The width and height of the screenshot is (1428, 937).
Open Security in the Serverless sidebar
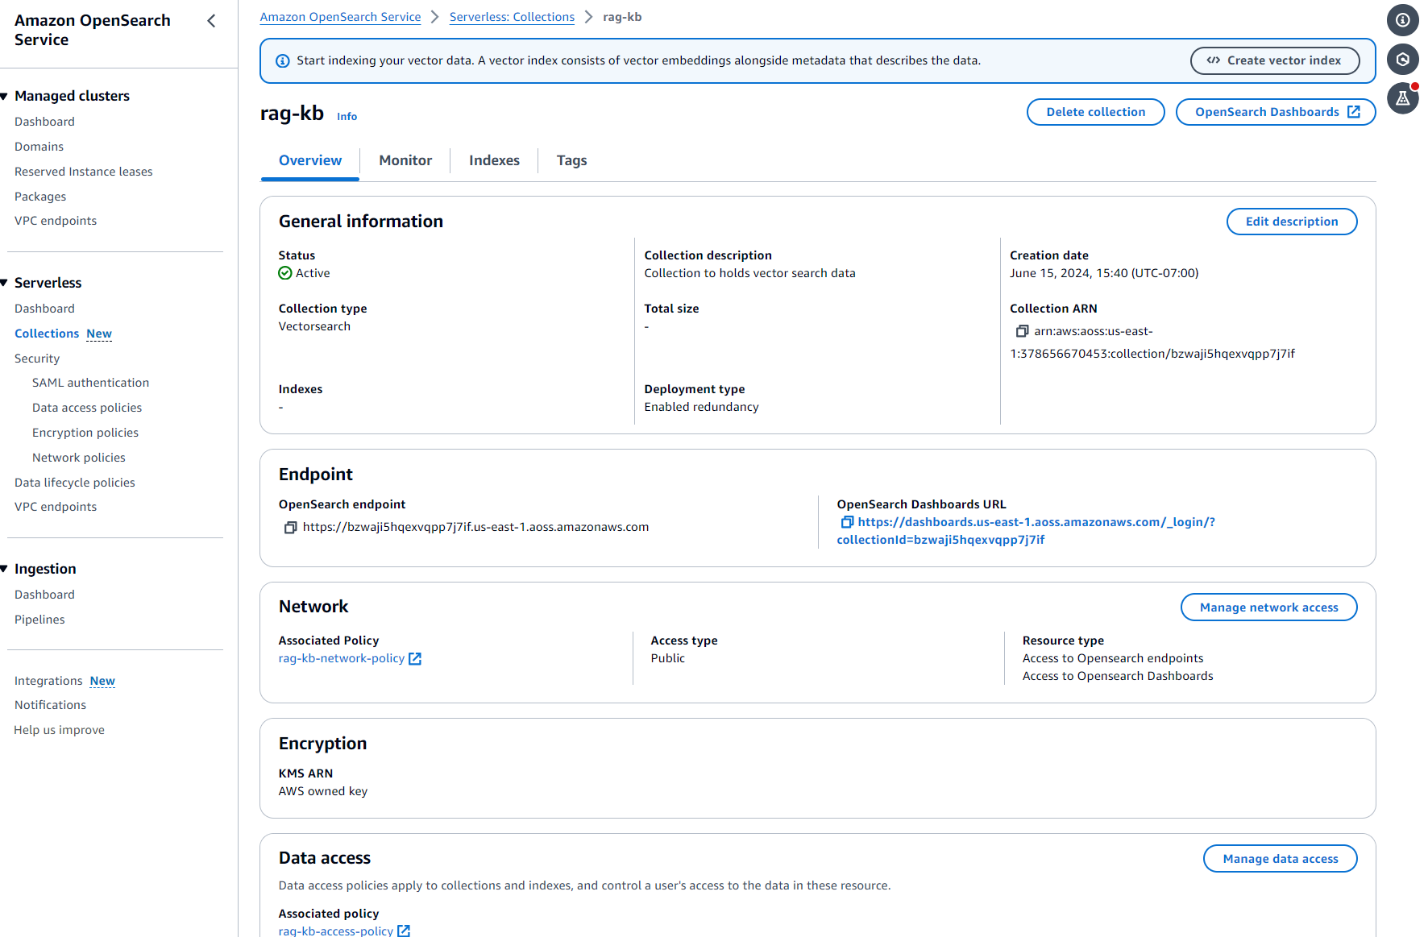(37, 359)
